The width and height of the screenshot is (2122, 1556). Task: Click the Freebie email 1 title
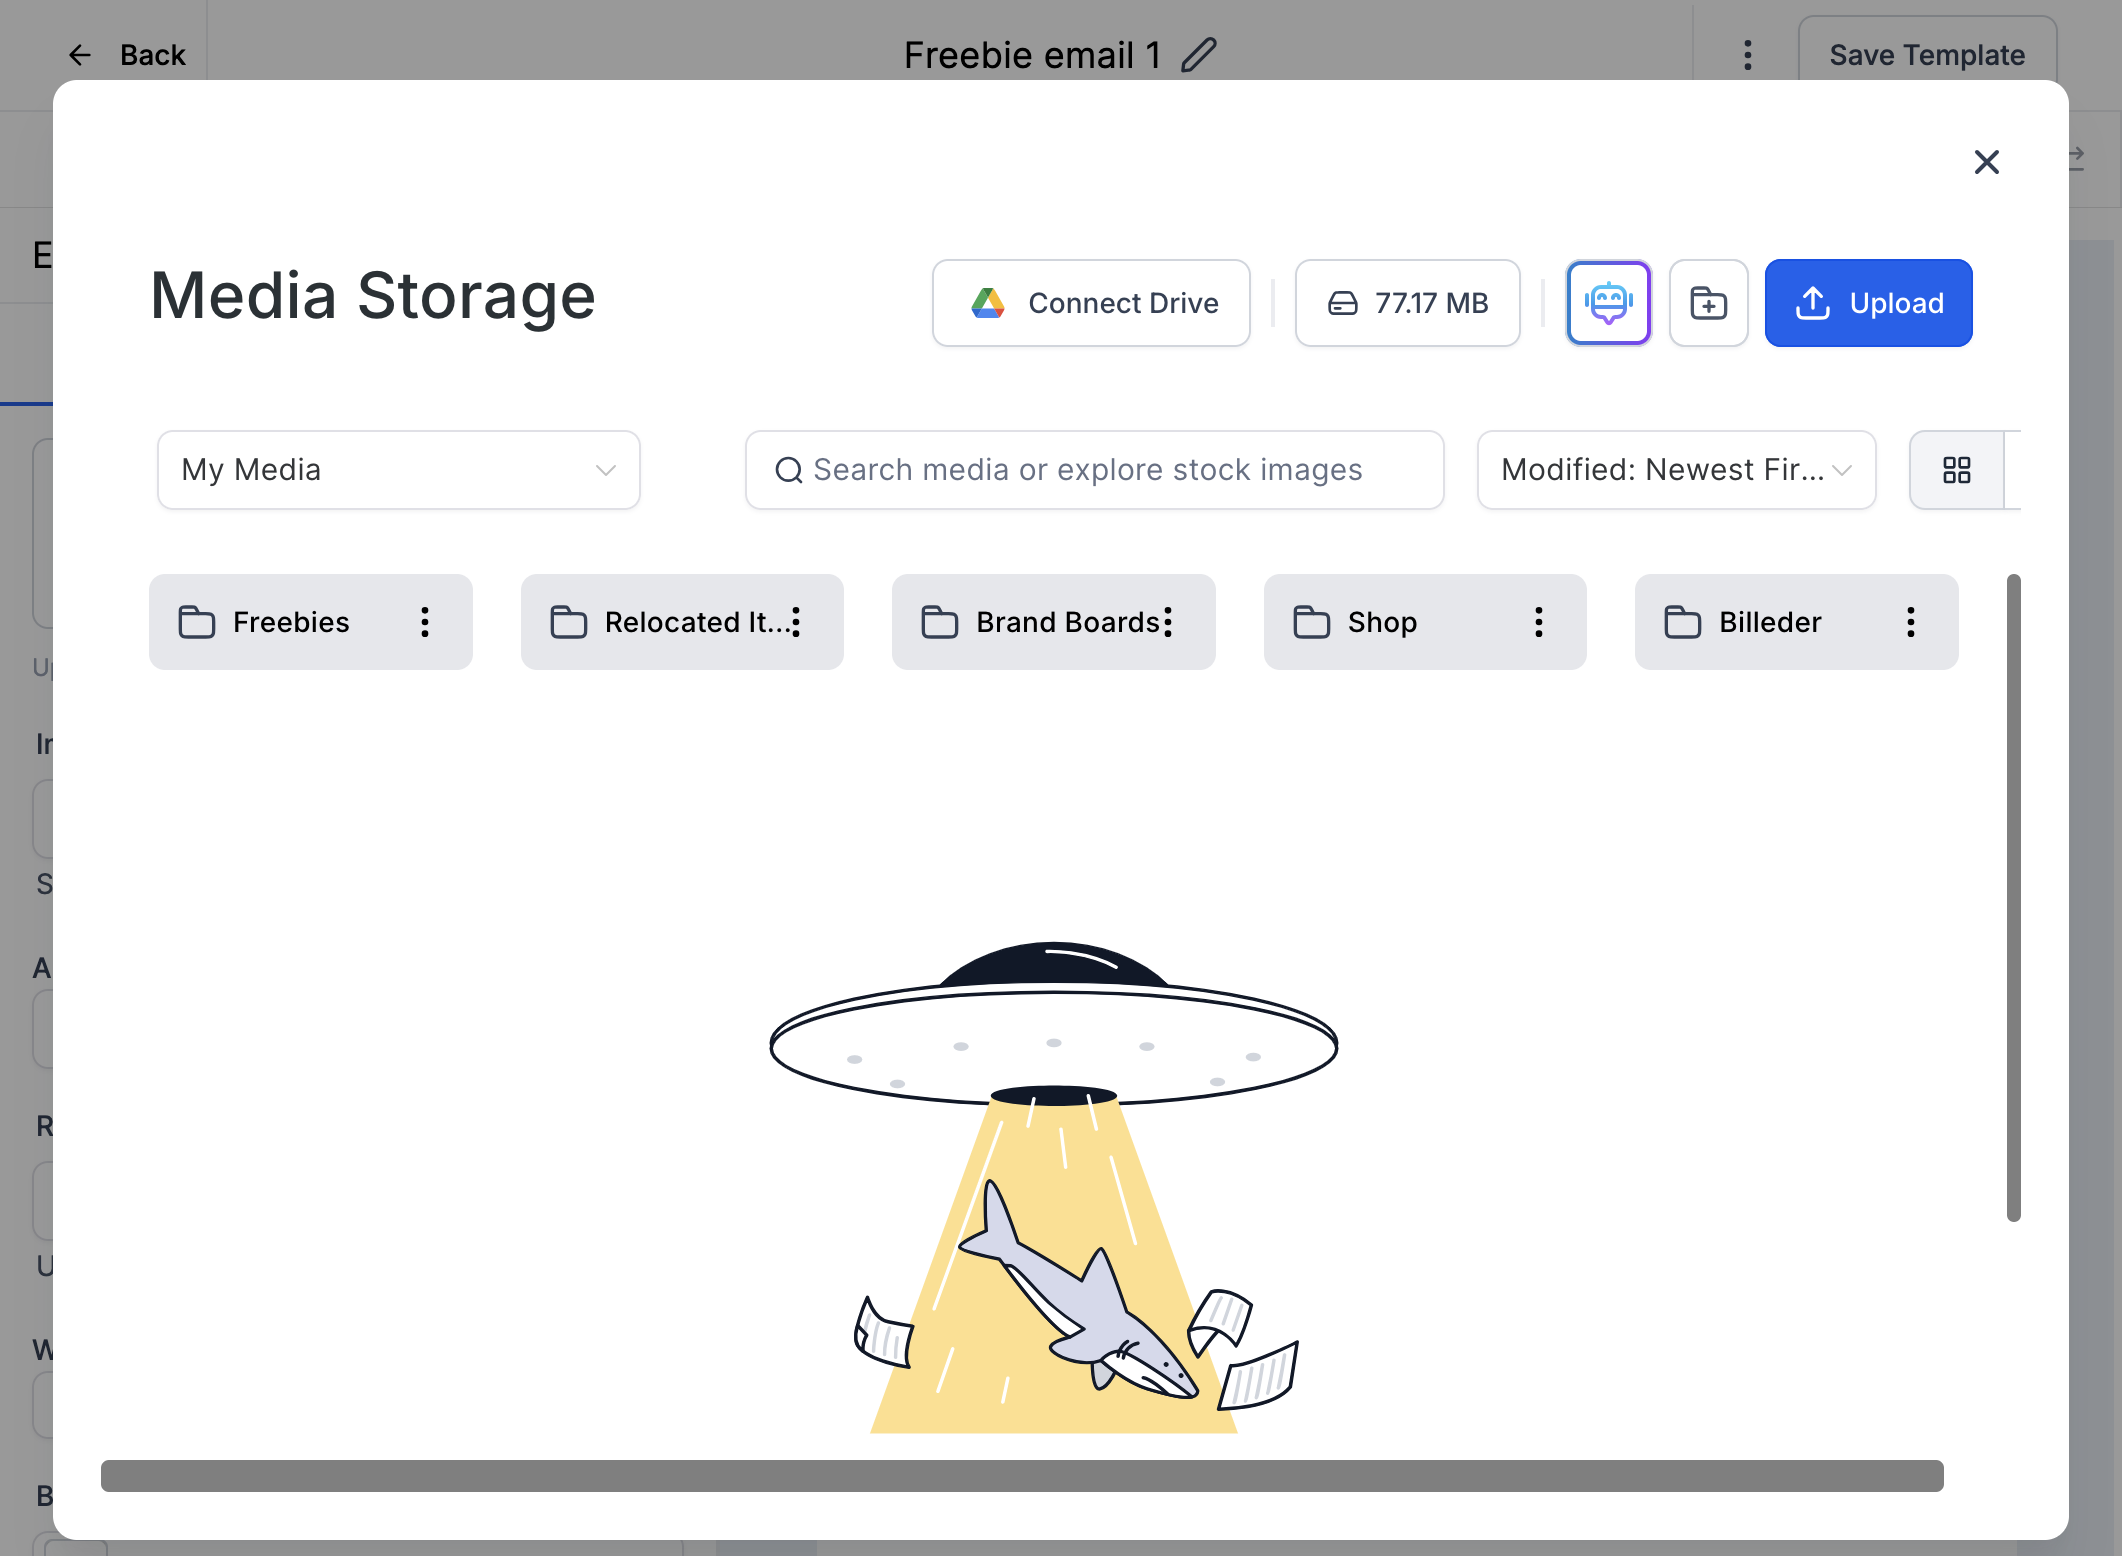tap(1032, 55)
